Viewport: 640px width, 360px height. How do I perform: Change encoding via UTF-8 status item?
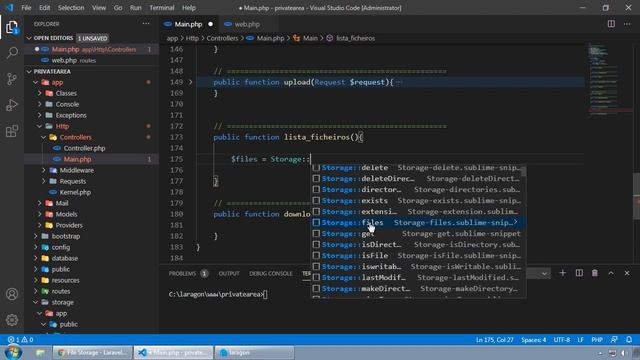[562, 340]
